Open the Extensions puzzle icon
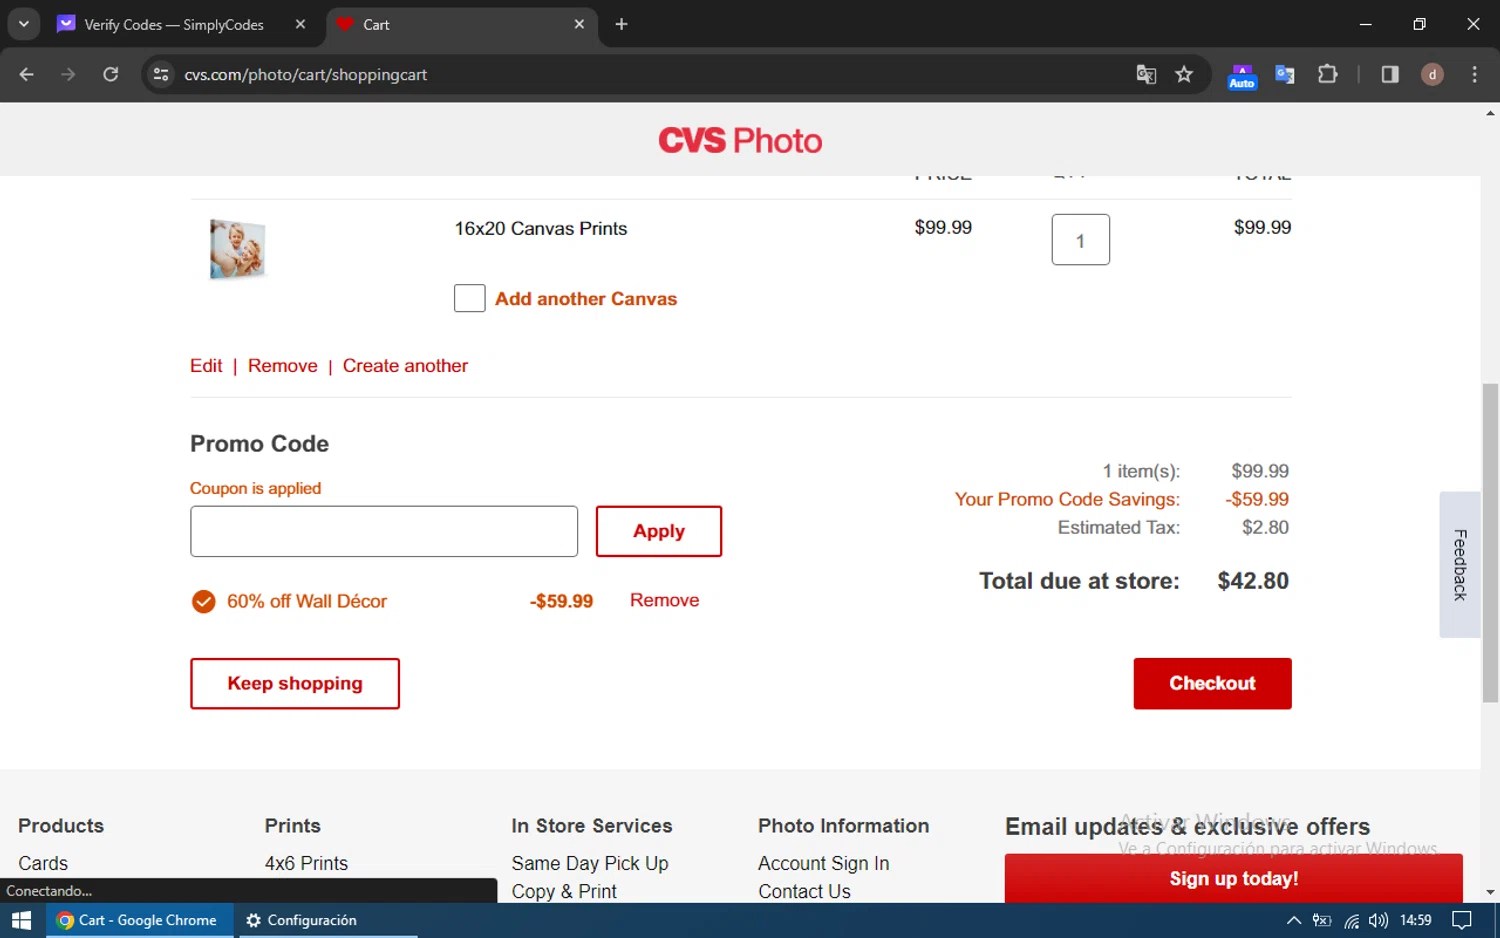 pyautogui.click(x=1328, y=74)
